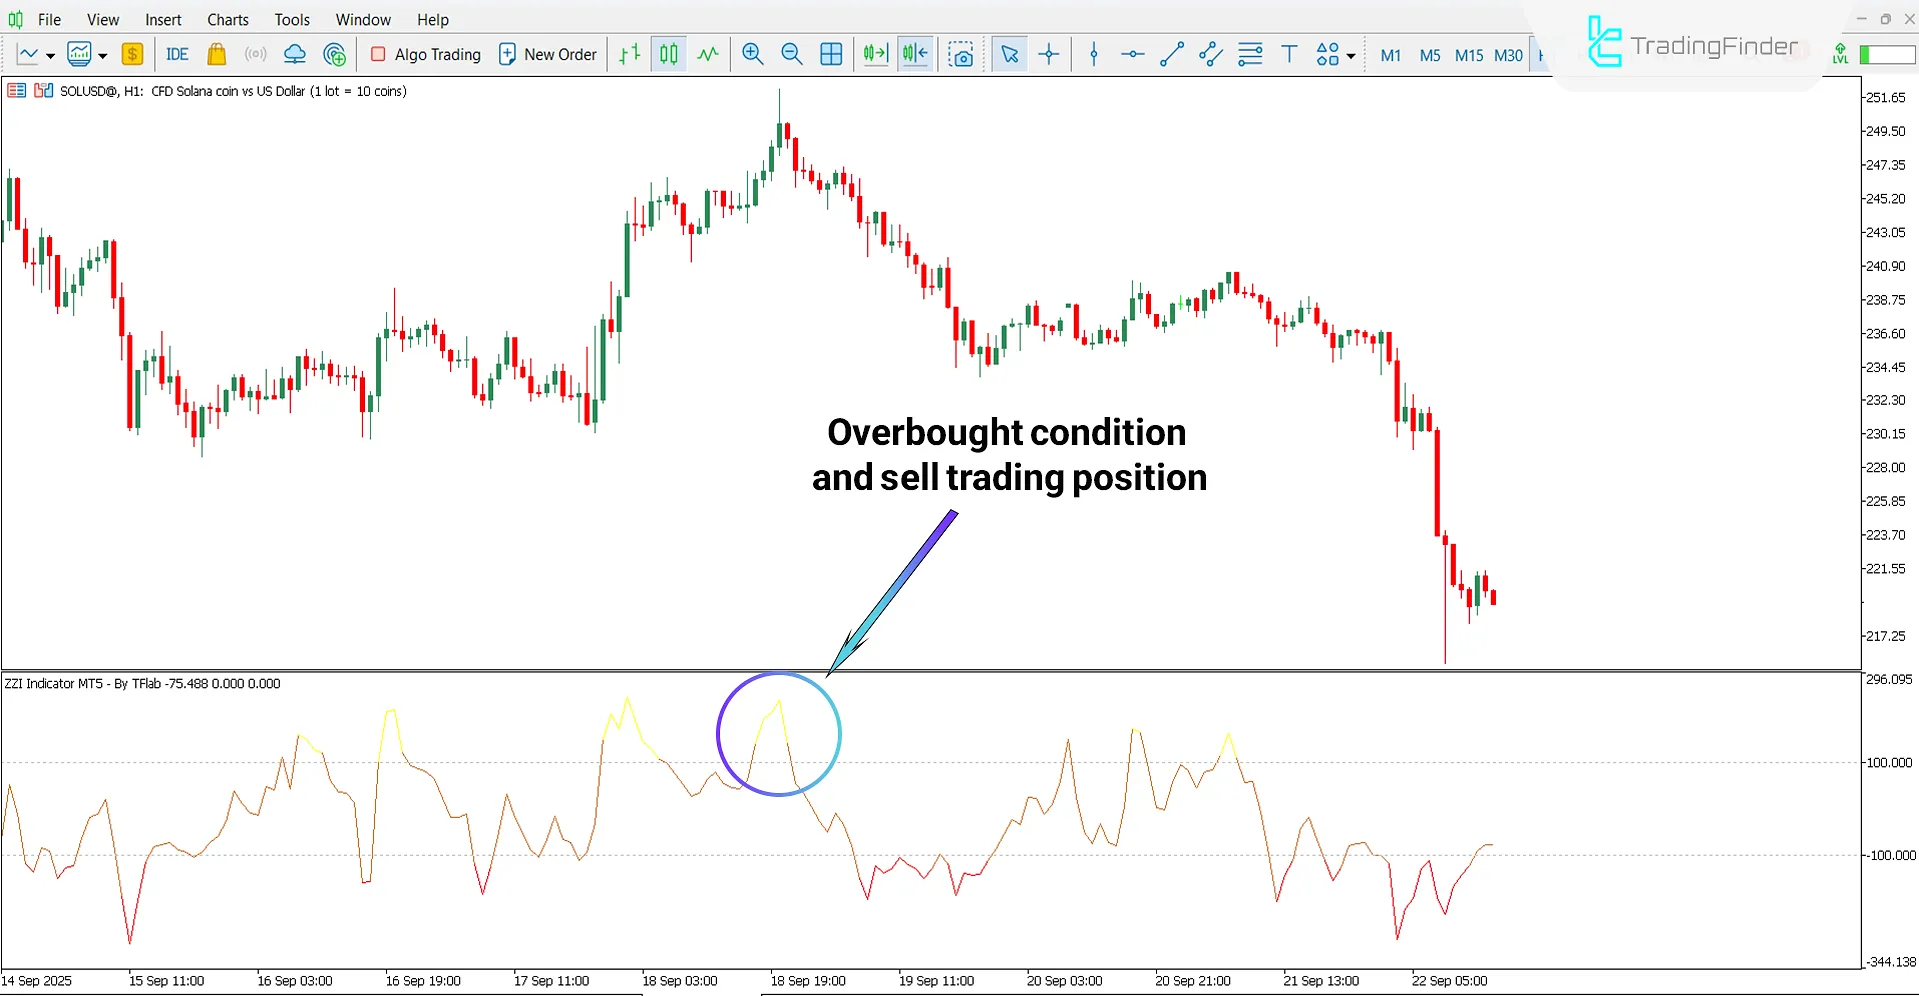Select the Candlestick chart type
The image size is (1919, 996).
tap(668, 54)
